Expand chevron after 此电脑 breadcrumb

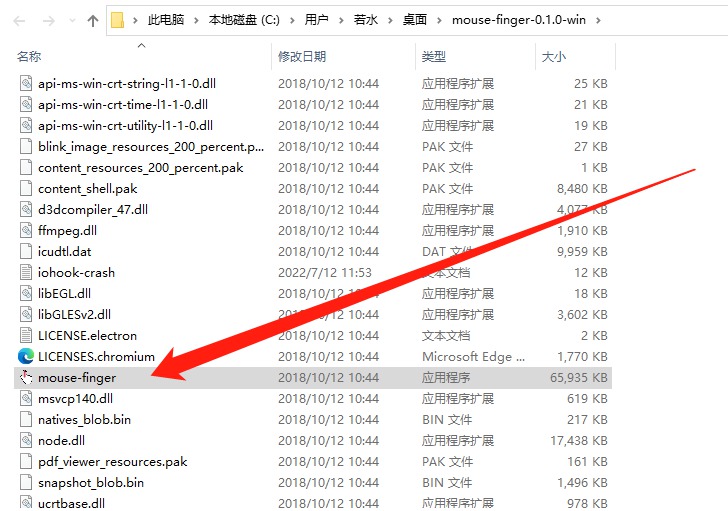pyautogui.click(x=196, y=20)
